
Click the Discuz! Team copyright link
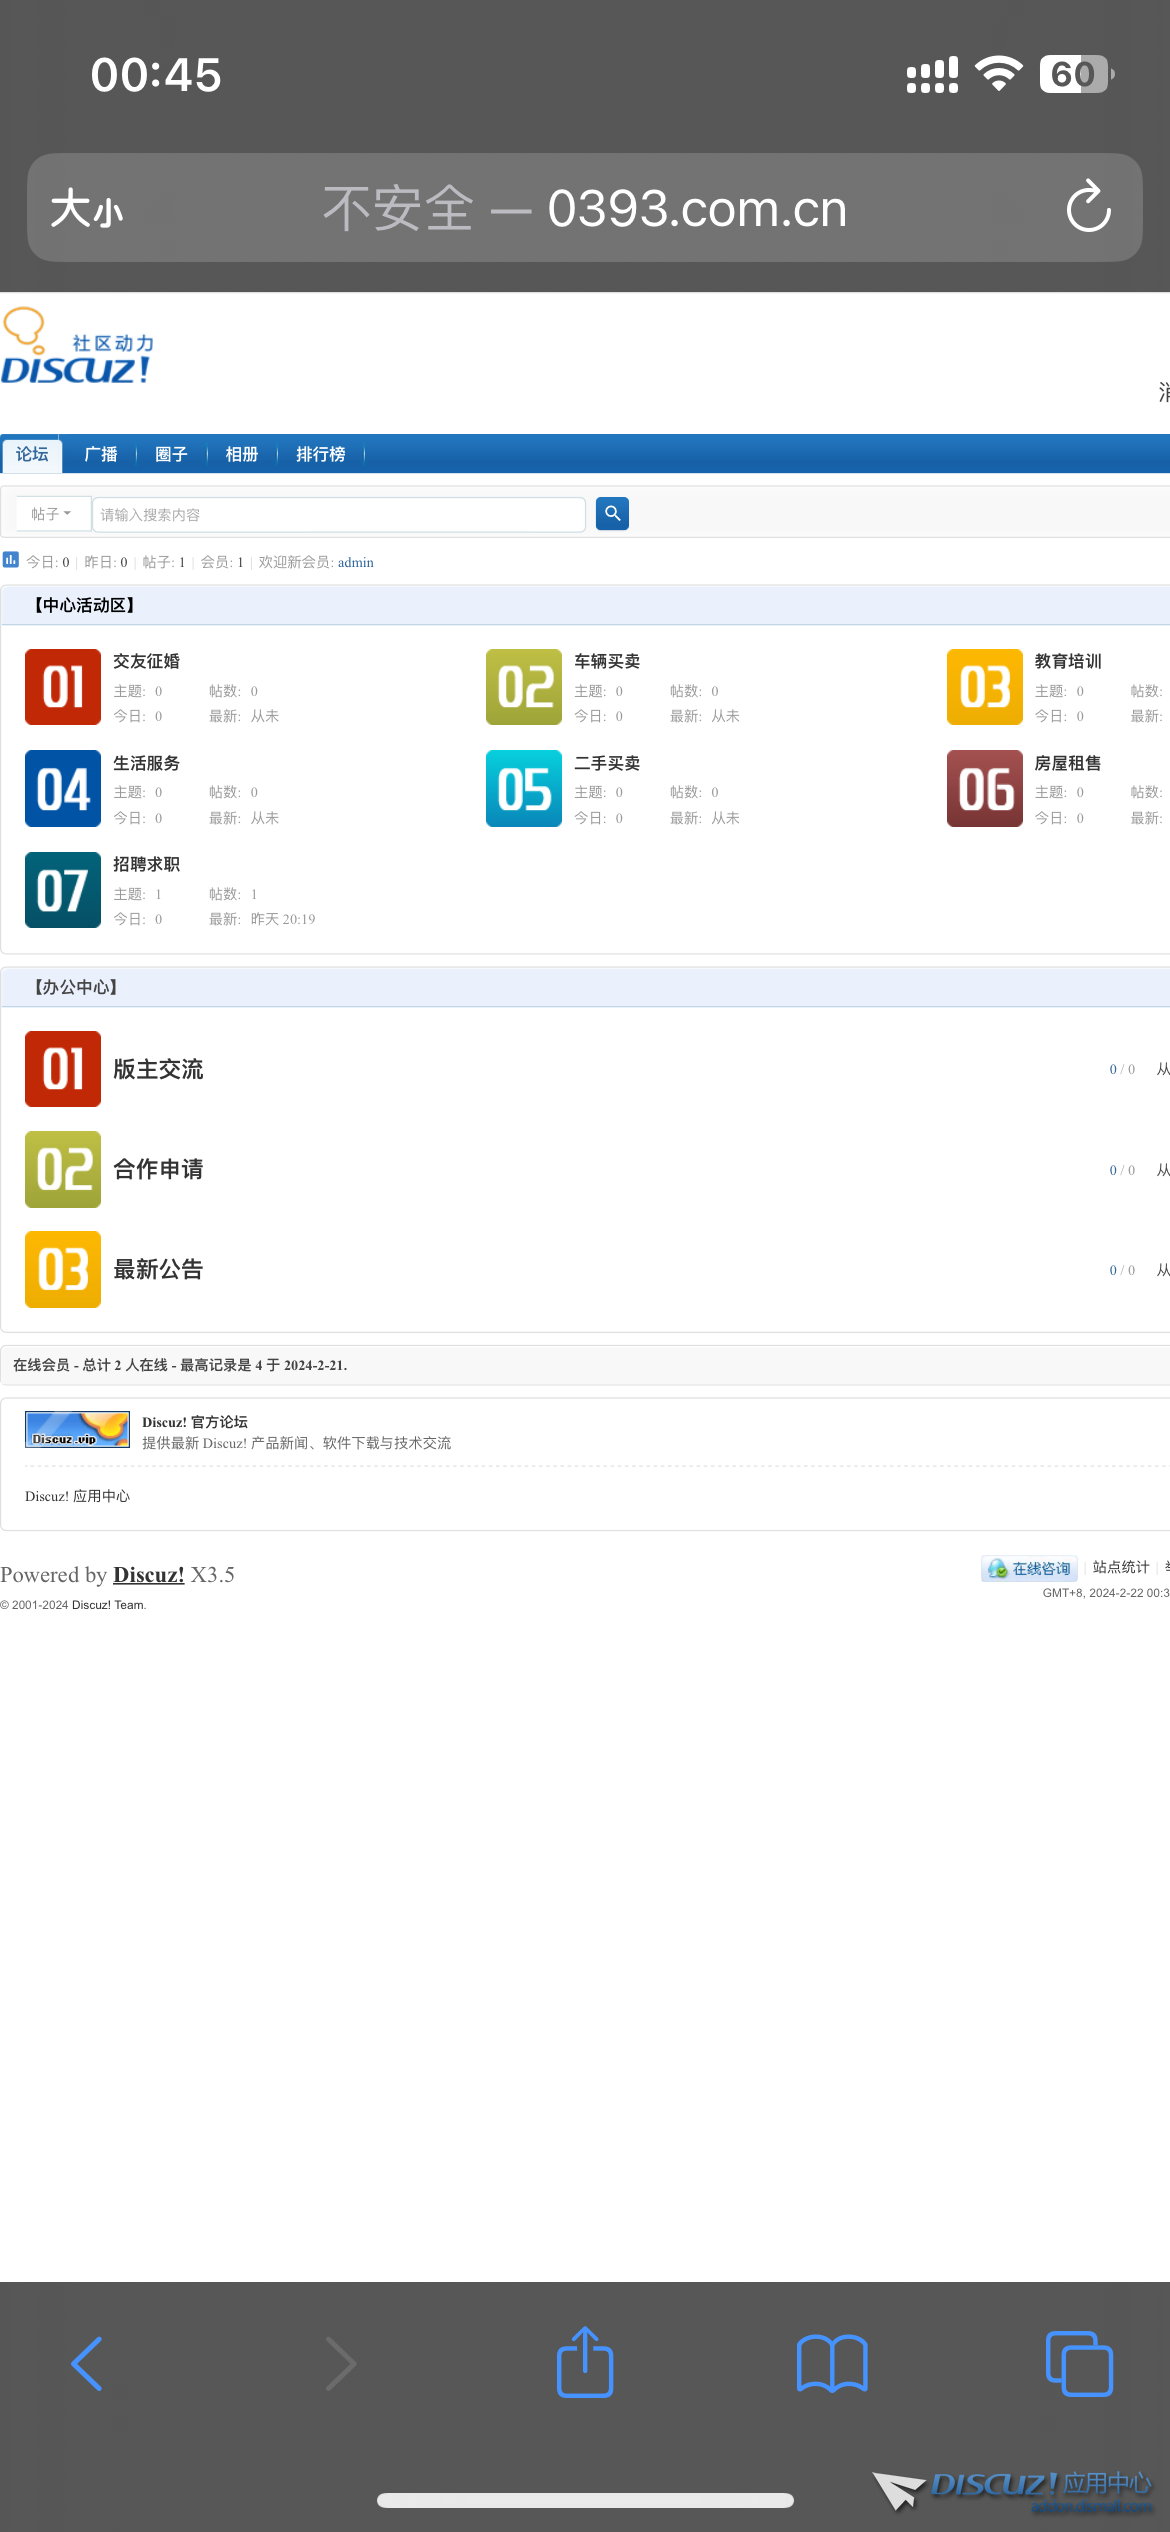109,1605
